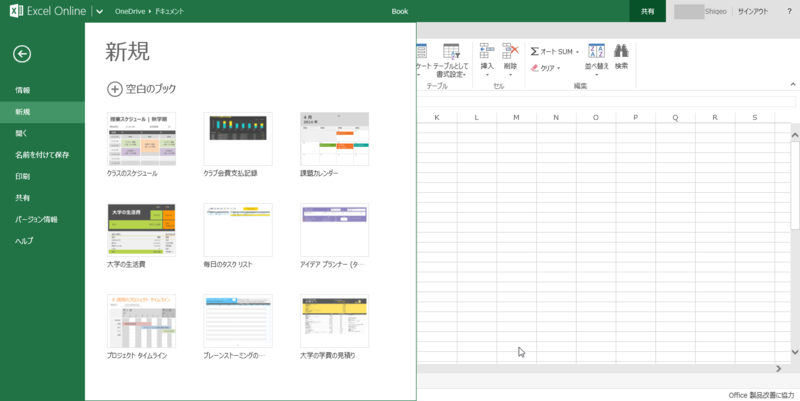This screenshot has height=401, width=800.
Task: Click the OneDrive breadcrumb link
Action: tap(130, 11)
